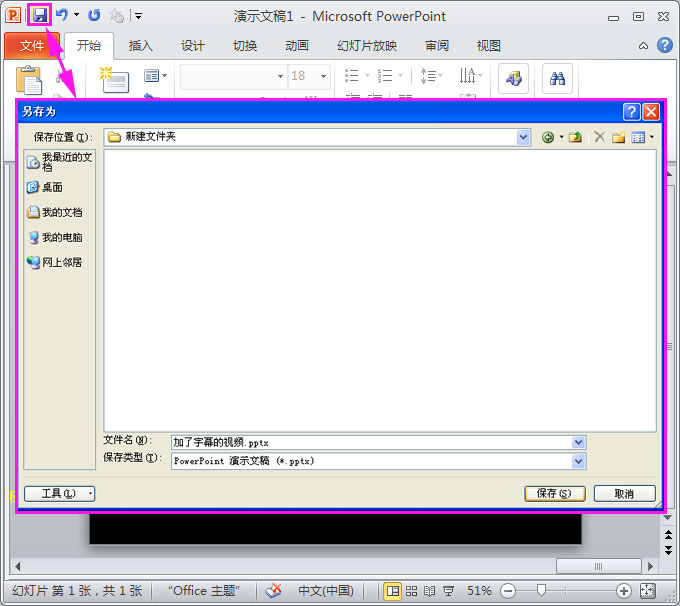Start Slide Show view icon
680x606 pixels.
click(x=448, y=591)
